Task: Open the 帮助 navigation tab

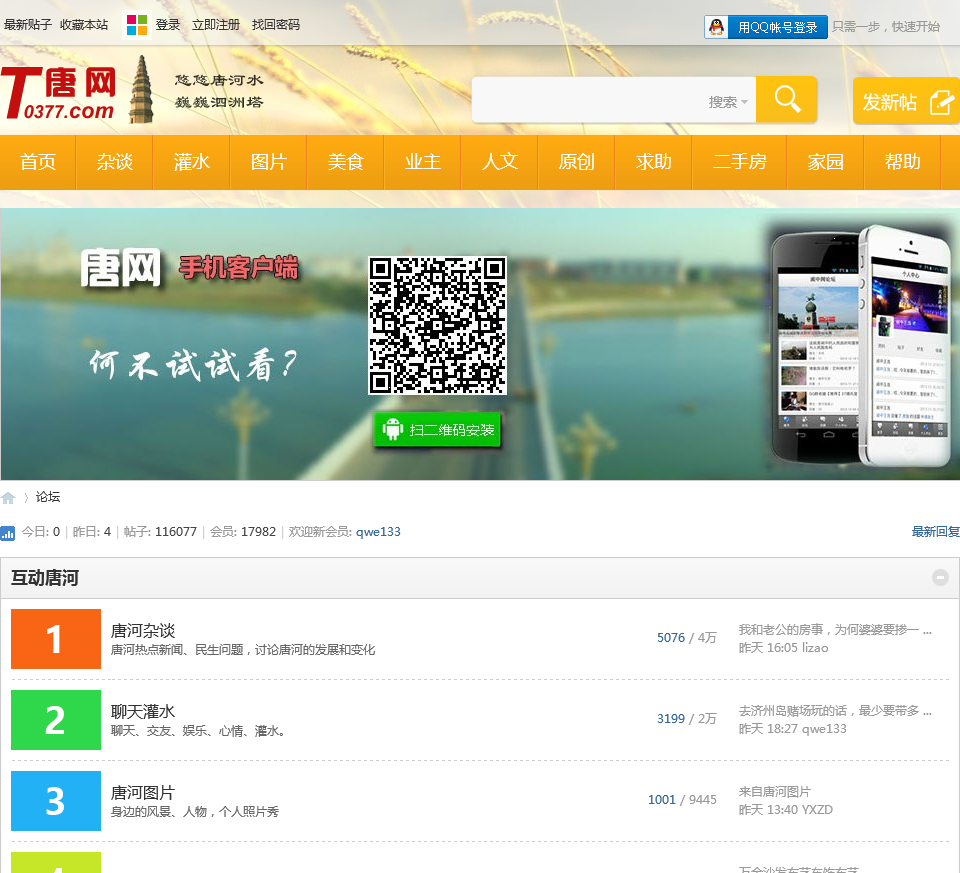Action: pos(902,162)
